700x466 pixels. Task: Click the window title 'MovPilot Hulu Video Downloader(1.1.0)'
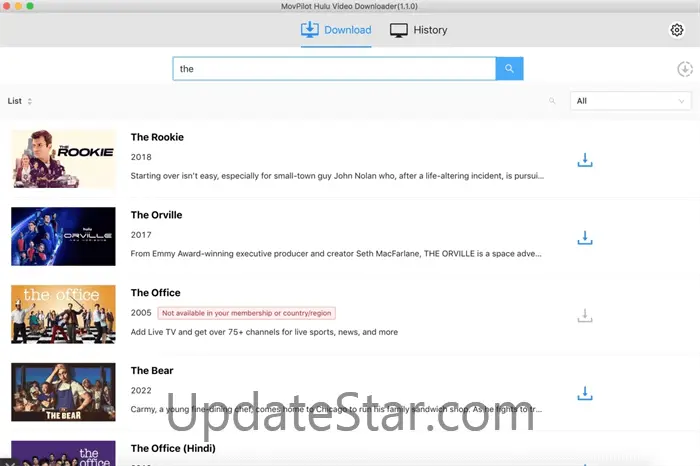[x=350, y=6]
